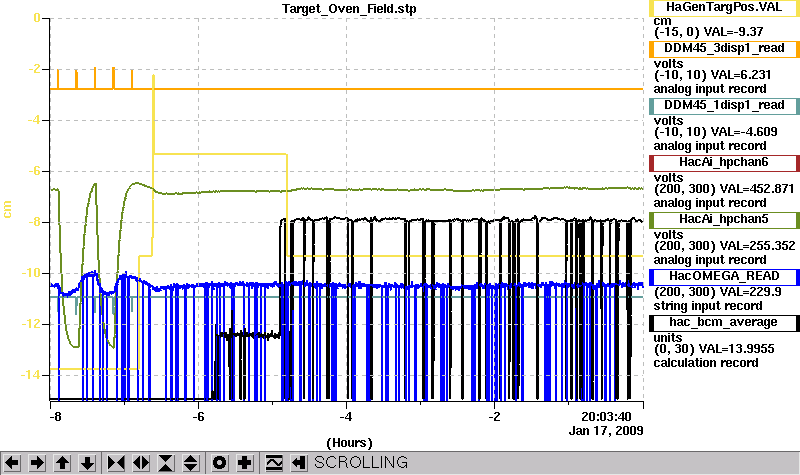The image size is (800, 475).
Task: Click the 20:03:40 timestamp on the x-axis
Action: click(x=607, y=417)
